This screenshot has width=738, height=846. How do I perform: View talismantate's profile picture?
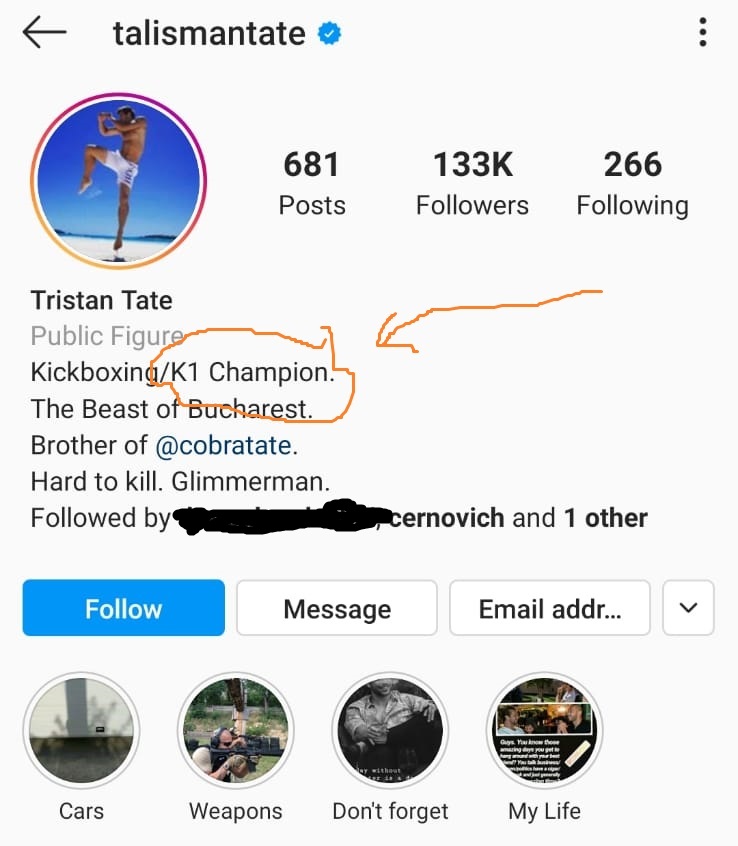click(118, 182)
